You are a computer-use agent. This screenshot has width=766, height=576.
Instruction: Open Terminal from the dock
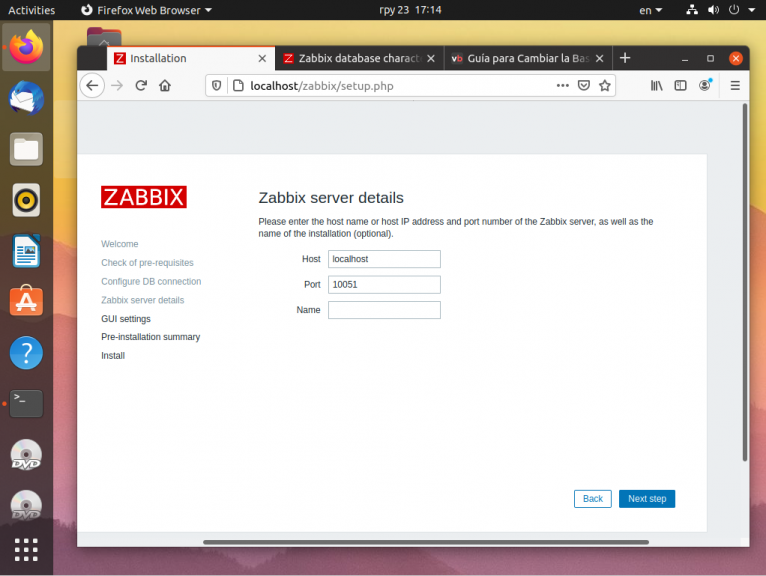coord(26,404)
